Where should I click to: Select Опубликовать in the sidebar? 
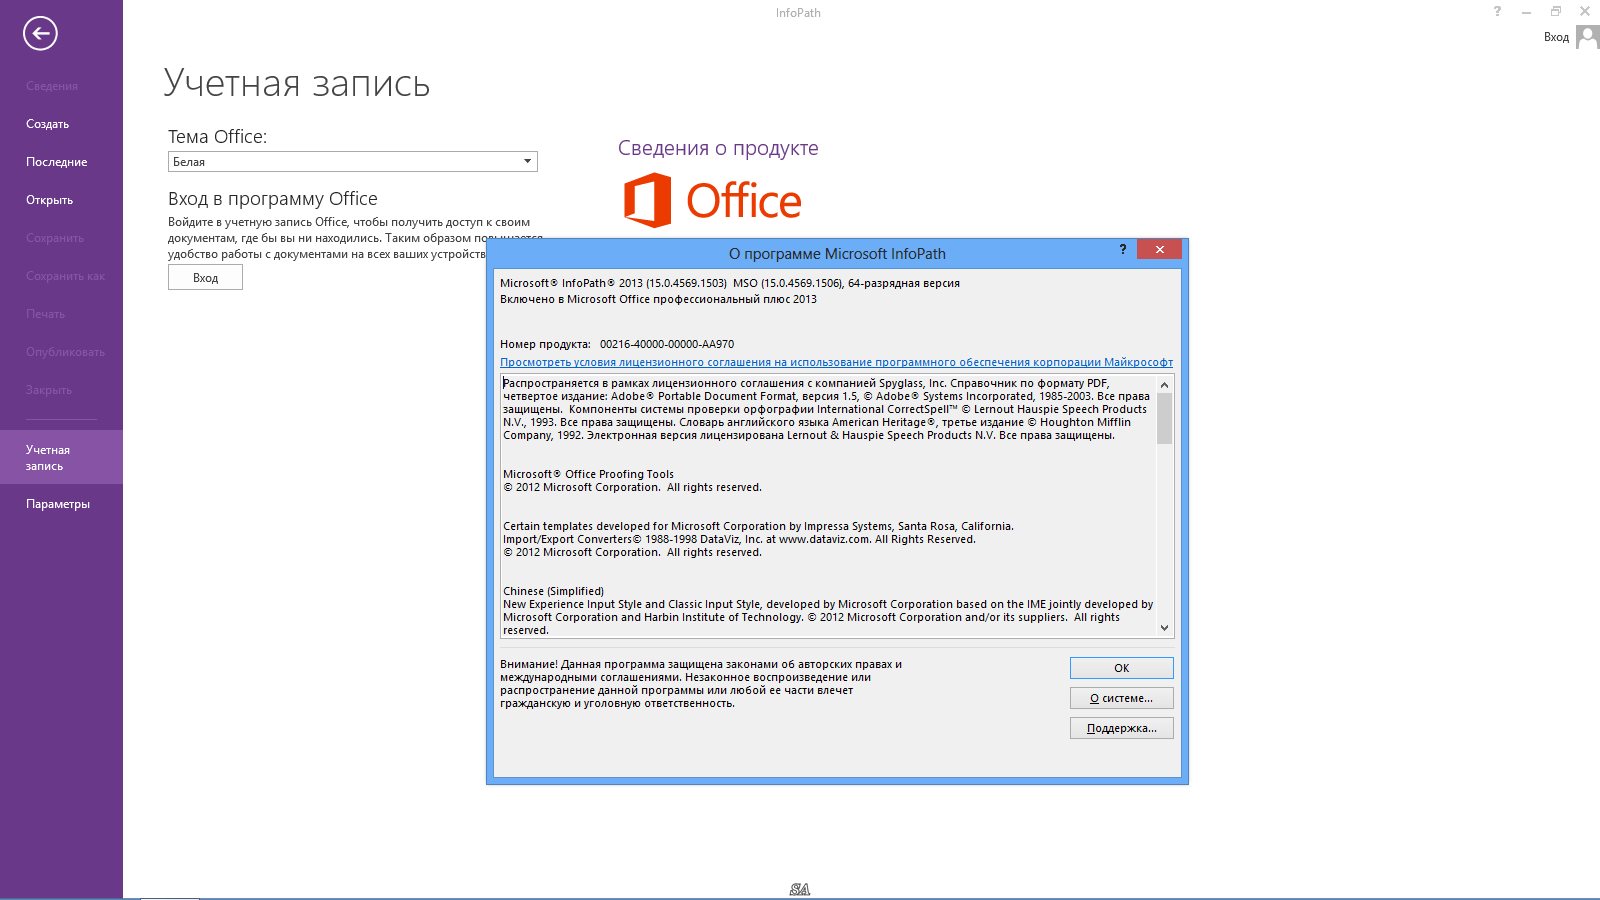65,352
